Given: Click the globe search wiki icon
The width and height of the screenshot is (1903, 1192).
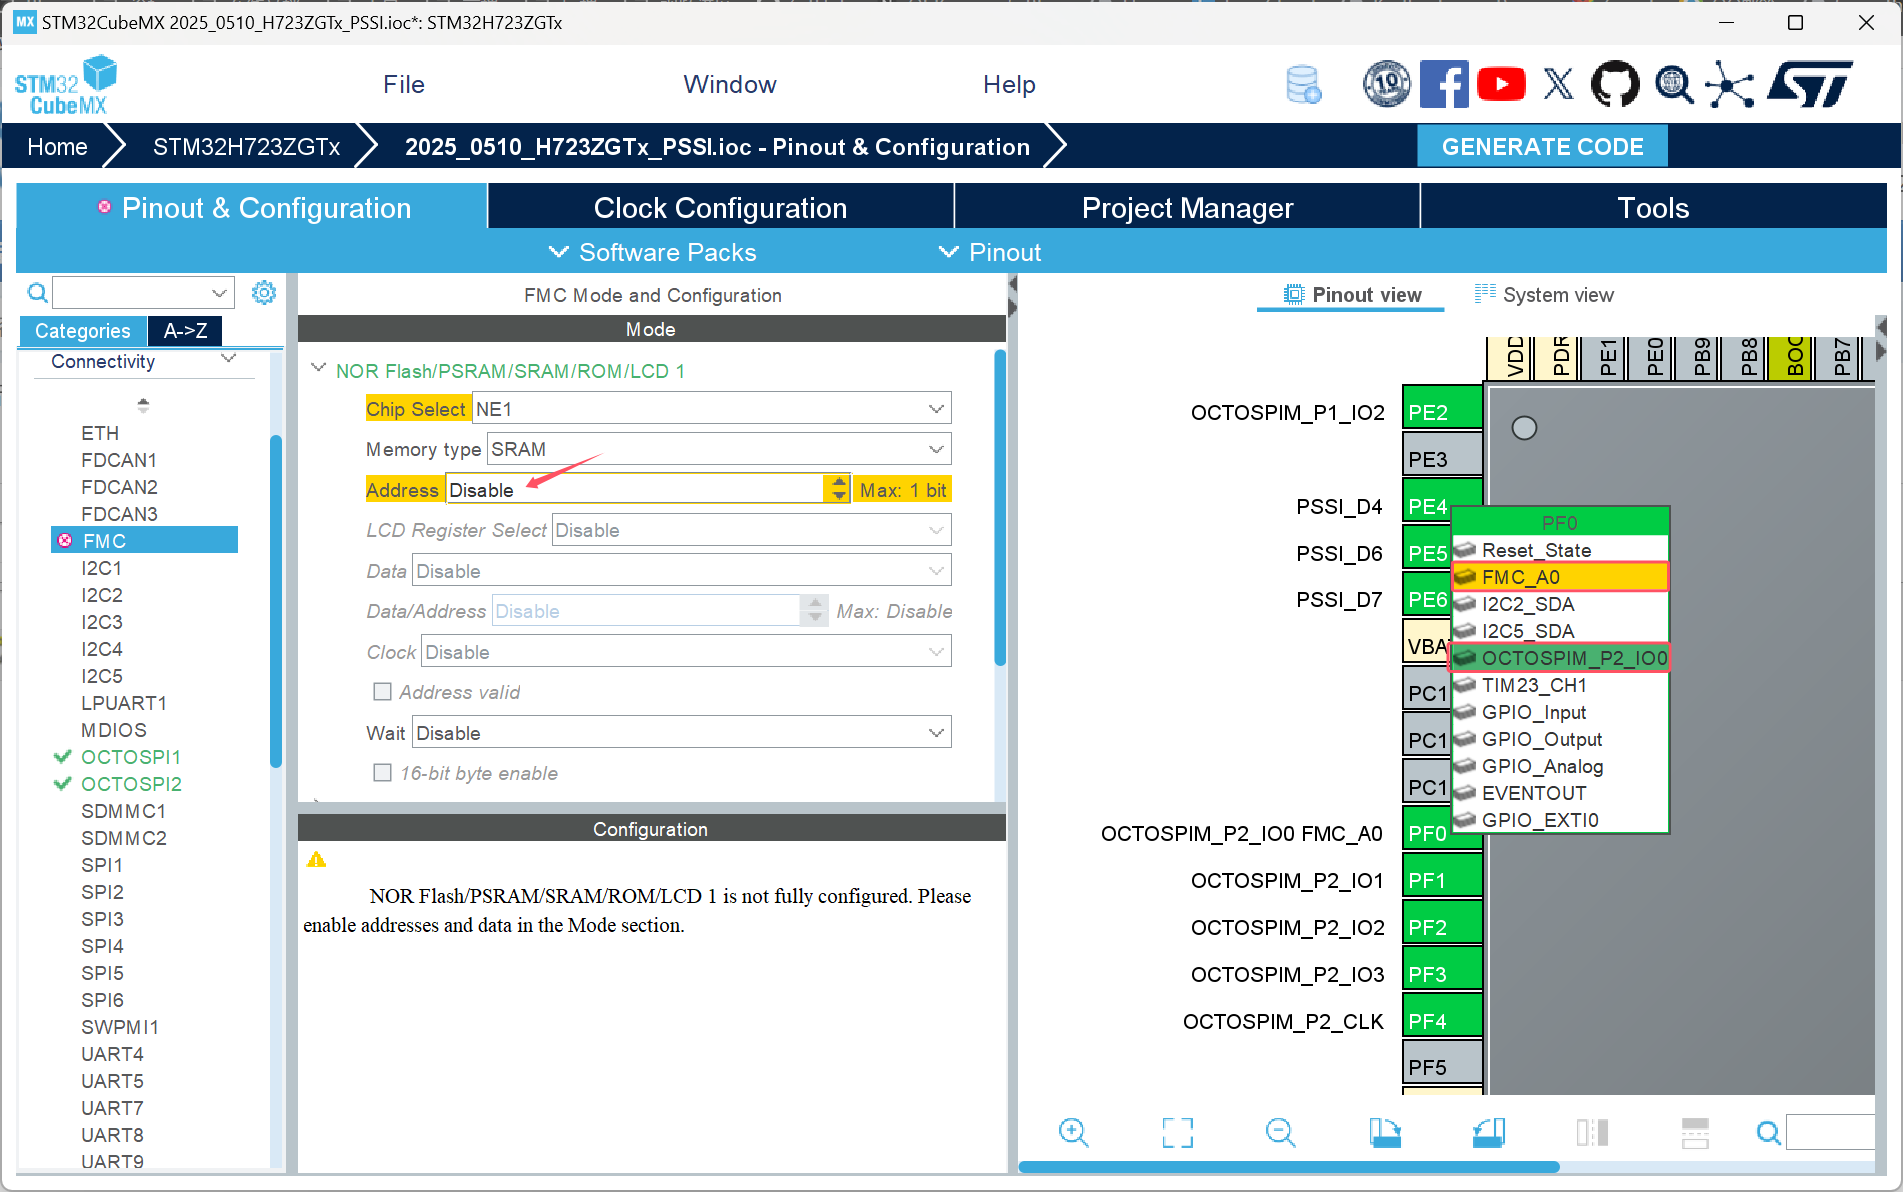Looking at the screenshot, I should click(1674, 84).
